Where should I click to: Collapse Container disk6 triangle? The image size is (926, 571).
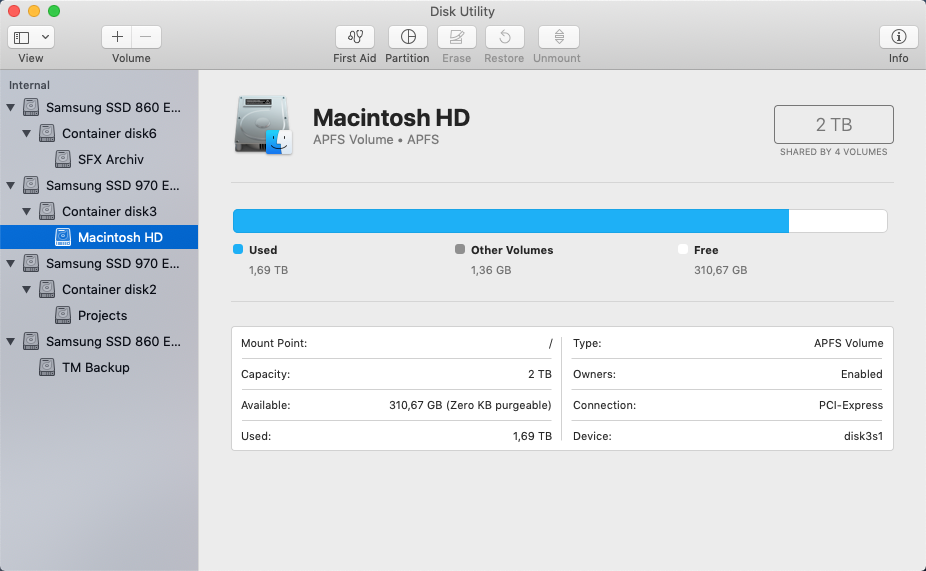coord(27,133)
